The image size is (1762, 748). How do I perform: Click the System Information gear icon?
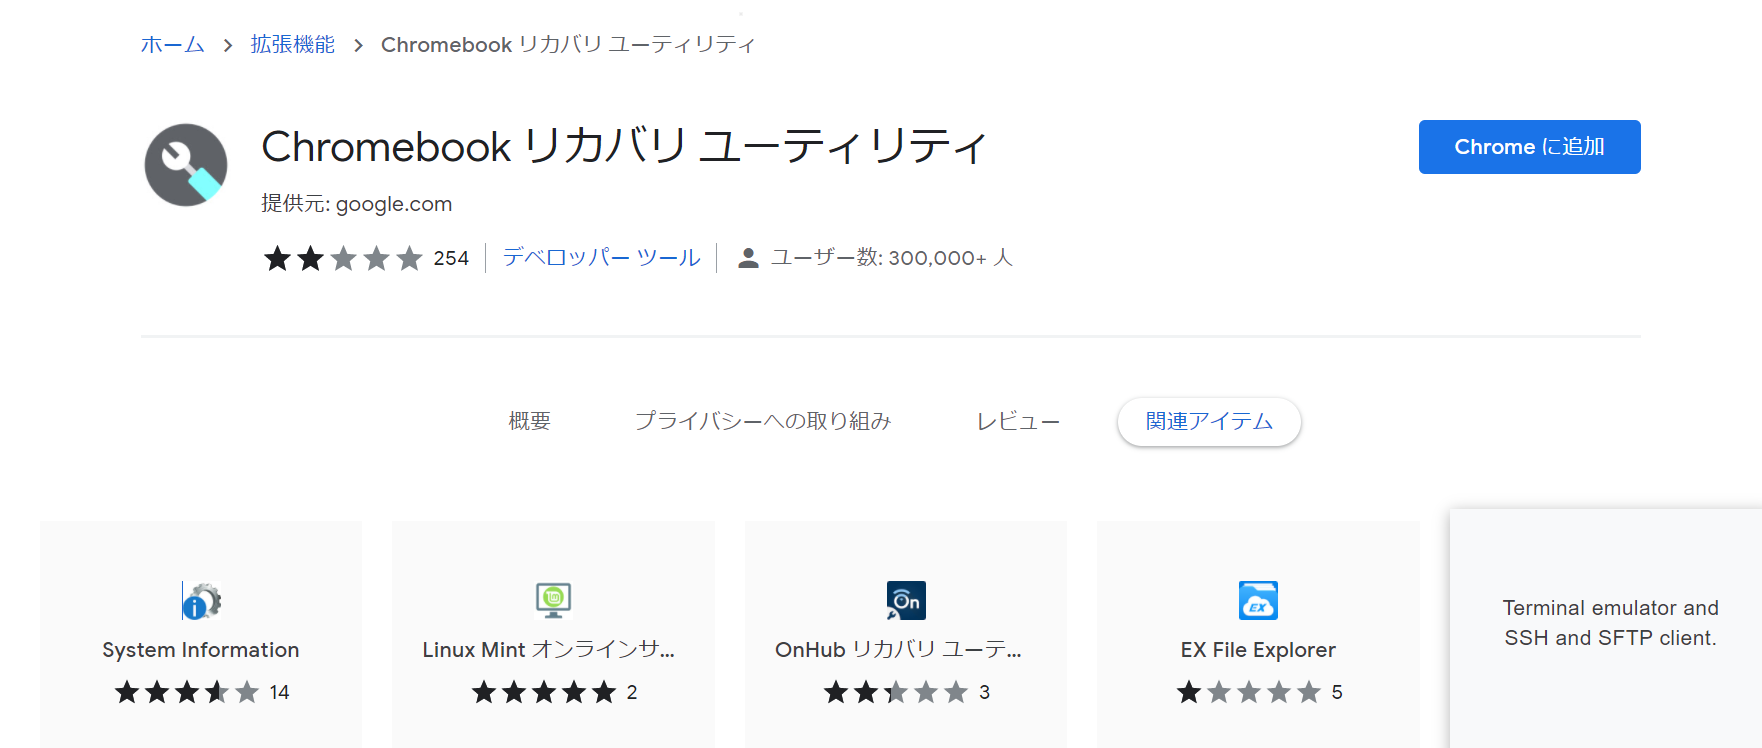click(201, 601)
